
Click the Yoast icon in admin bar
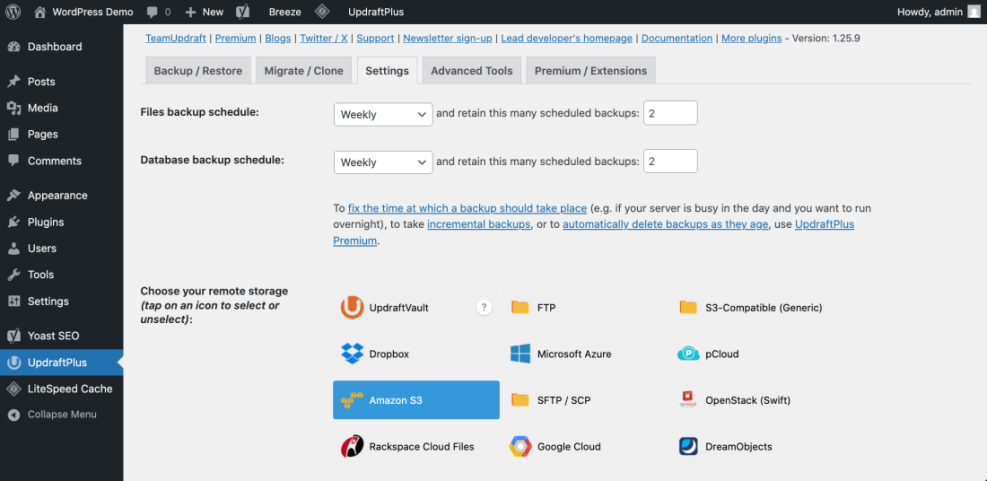coord(243,11)
